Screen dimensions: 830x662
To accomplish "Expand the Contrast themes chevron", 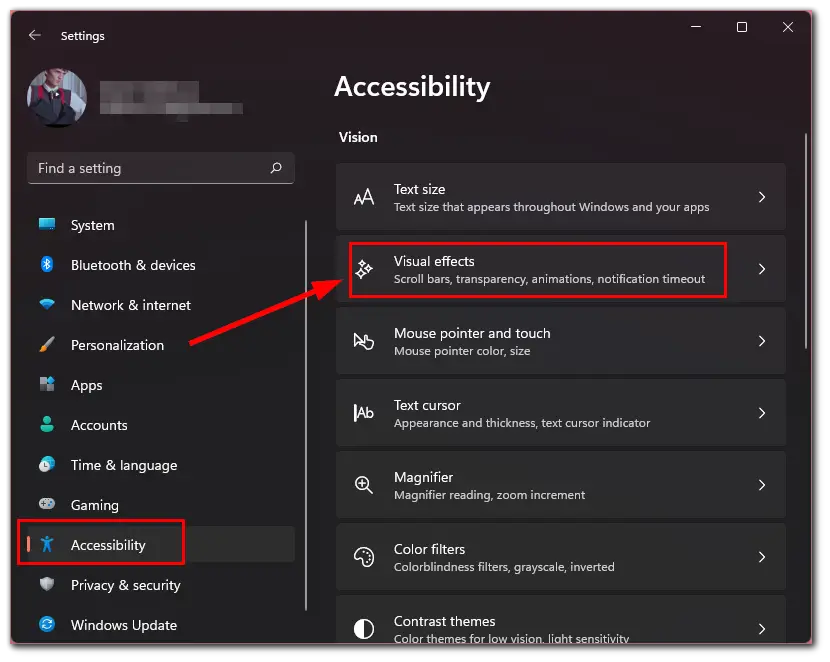I will click(762, 629).
